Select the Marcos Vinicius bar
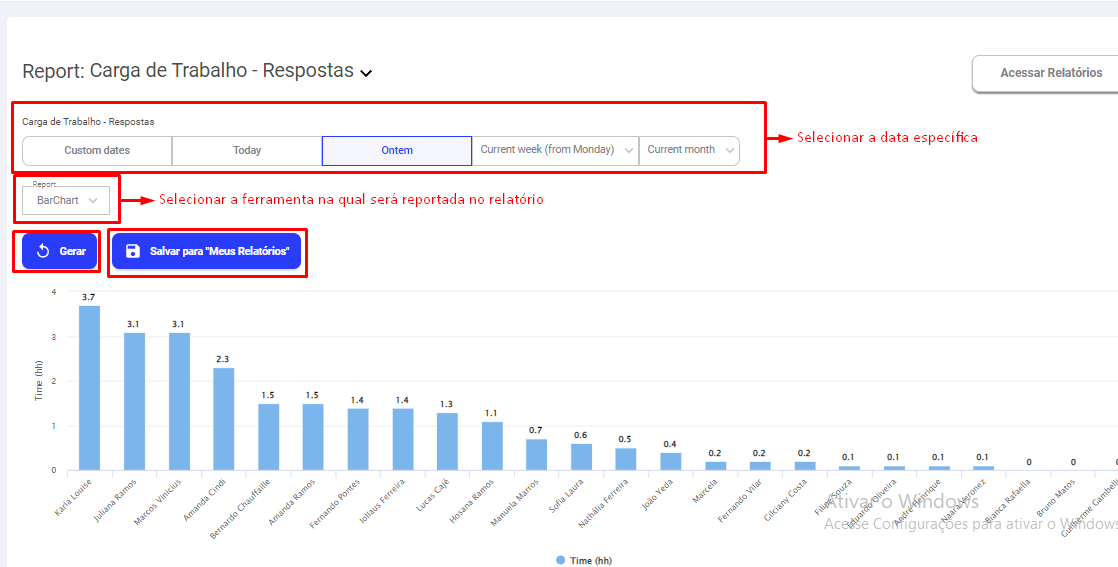Screen dimensions: 1118x567 tap(179, 401)
